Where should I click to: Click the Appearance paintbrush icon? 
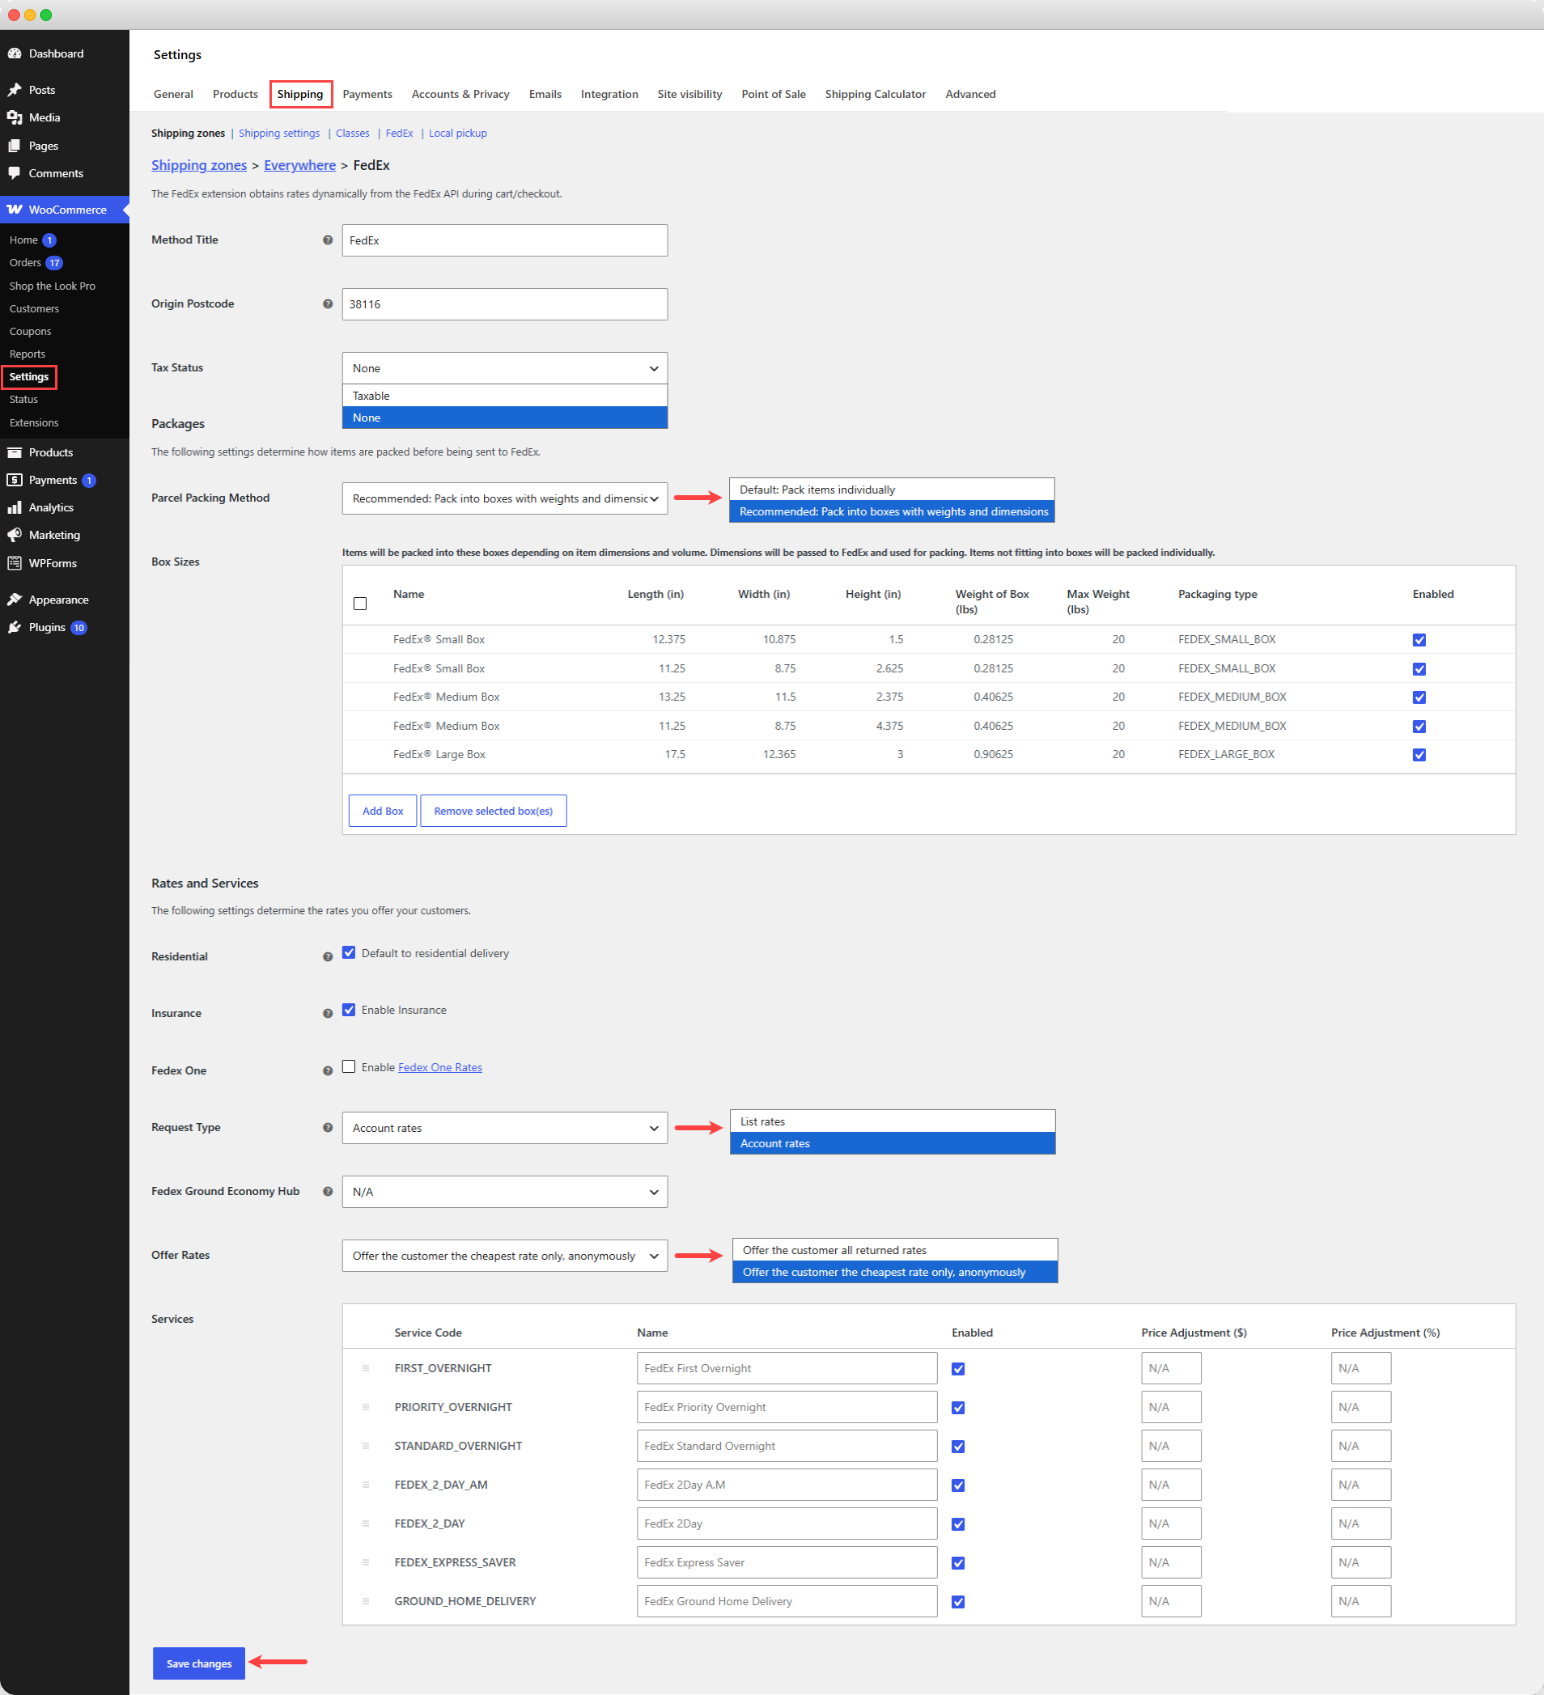tap(15, 600)
